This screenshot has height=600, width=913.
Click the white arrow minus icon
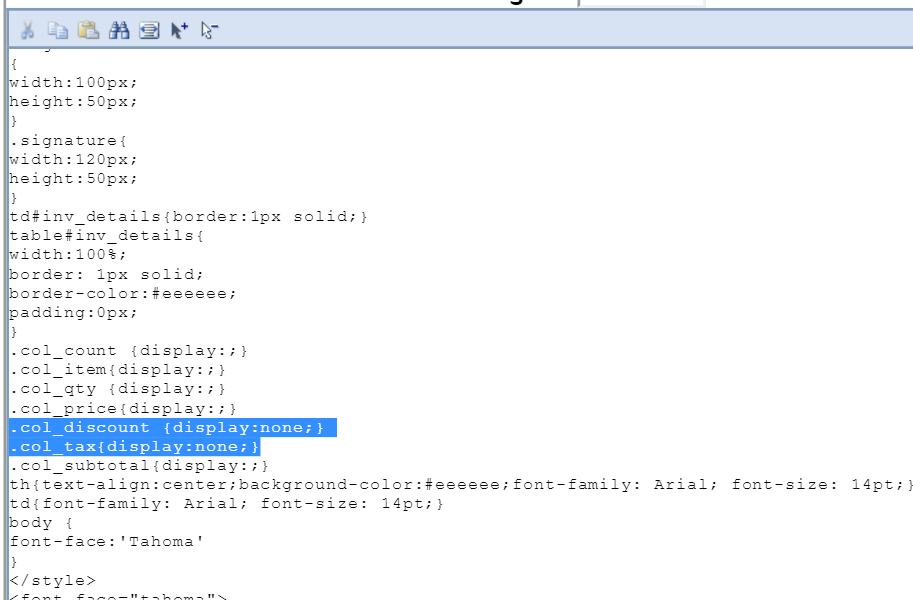tap(209, 31)
